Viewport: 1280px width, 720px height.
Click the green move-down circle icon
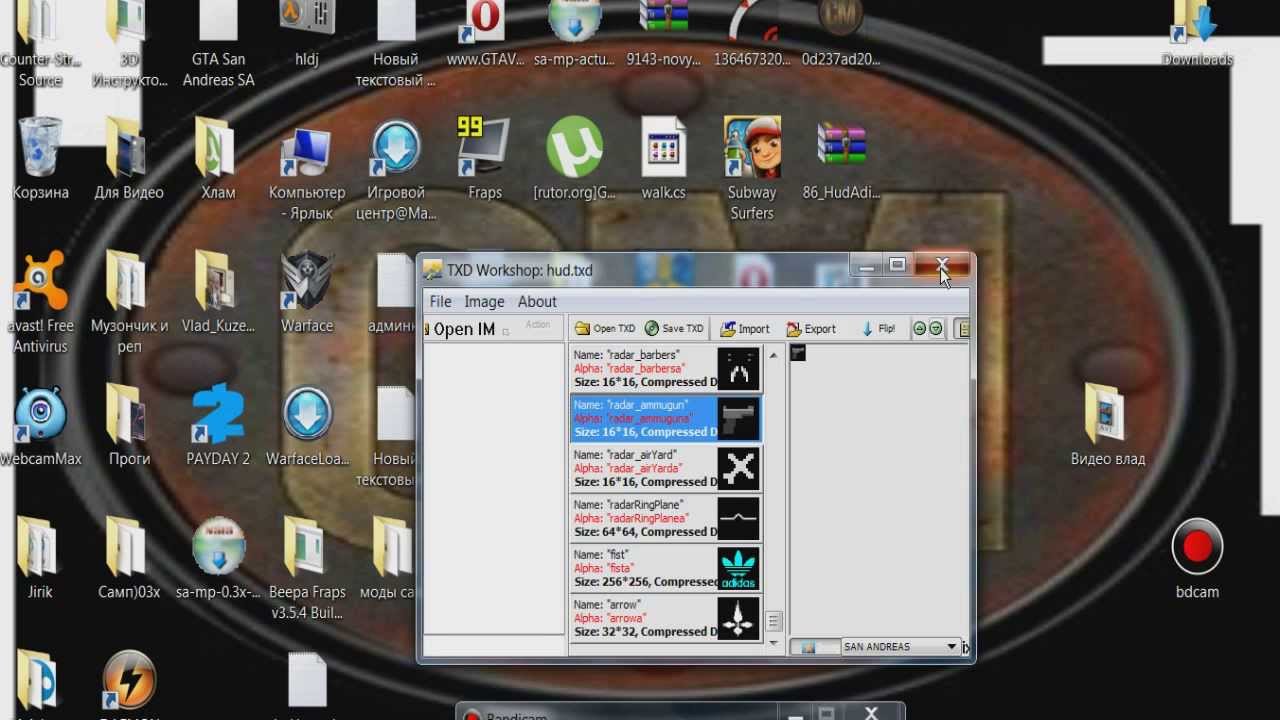coord(936,328)
